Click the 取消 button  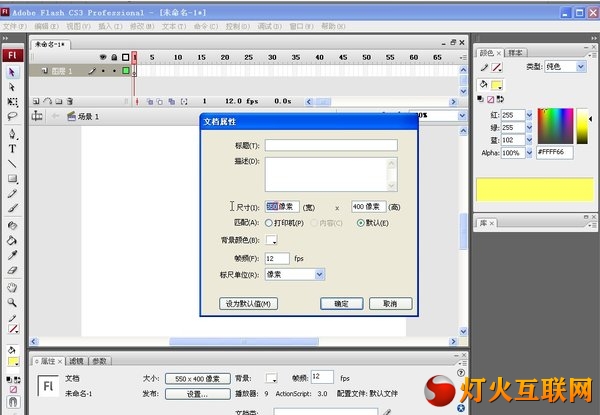(390, 304)
